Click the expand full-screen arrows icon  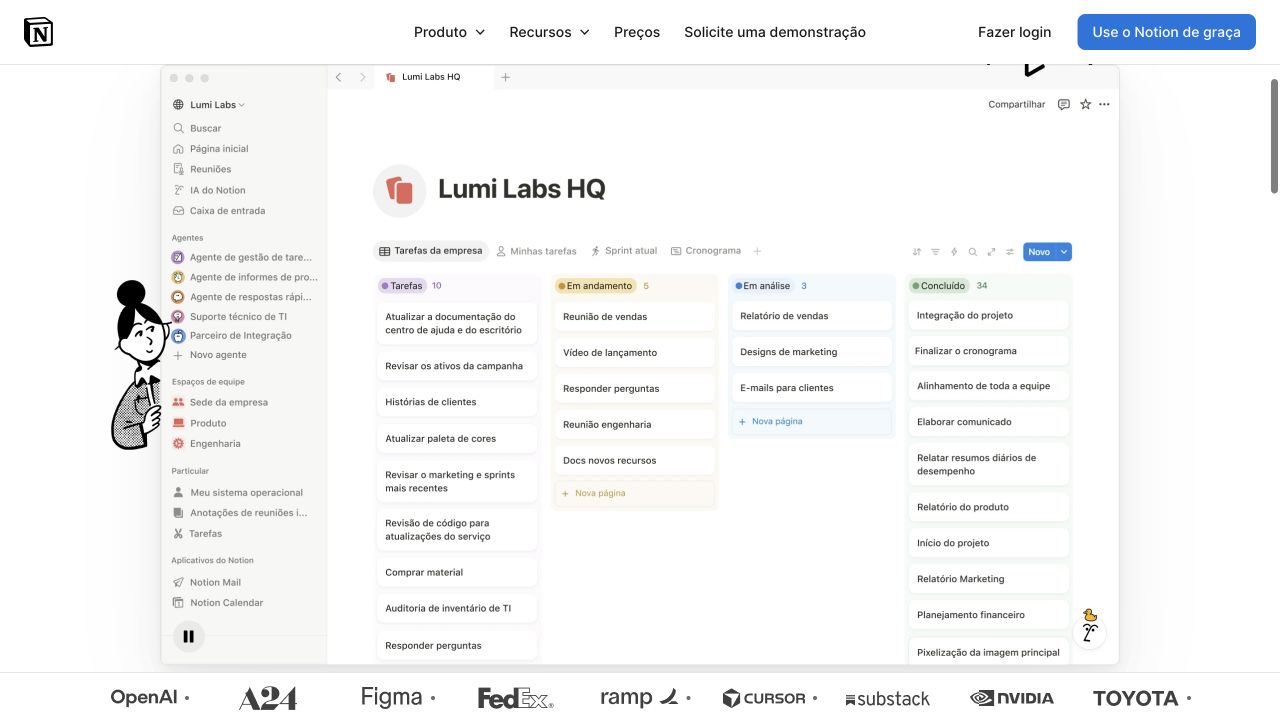click(x=992, y=252)
